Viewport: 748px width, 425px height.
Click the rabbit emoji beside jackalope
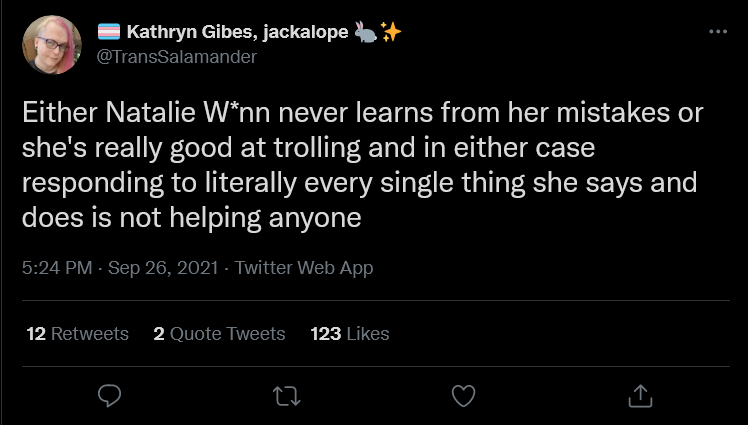(x=366, y=32)
